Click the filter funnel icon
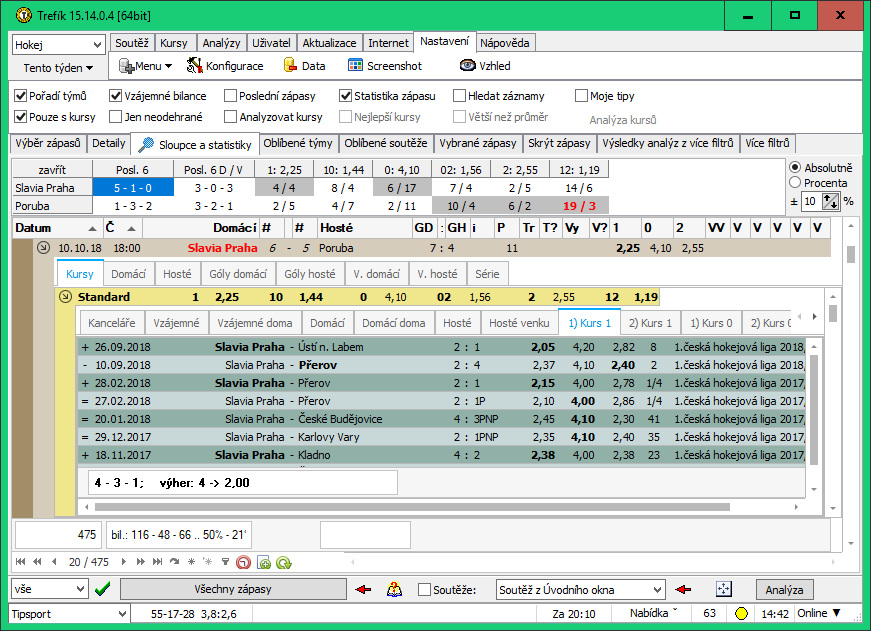 (x=225, y=562)
